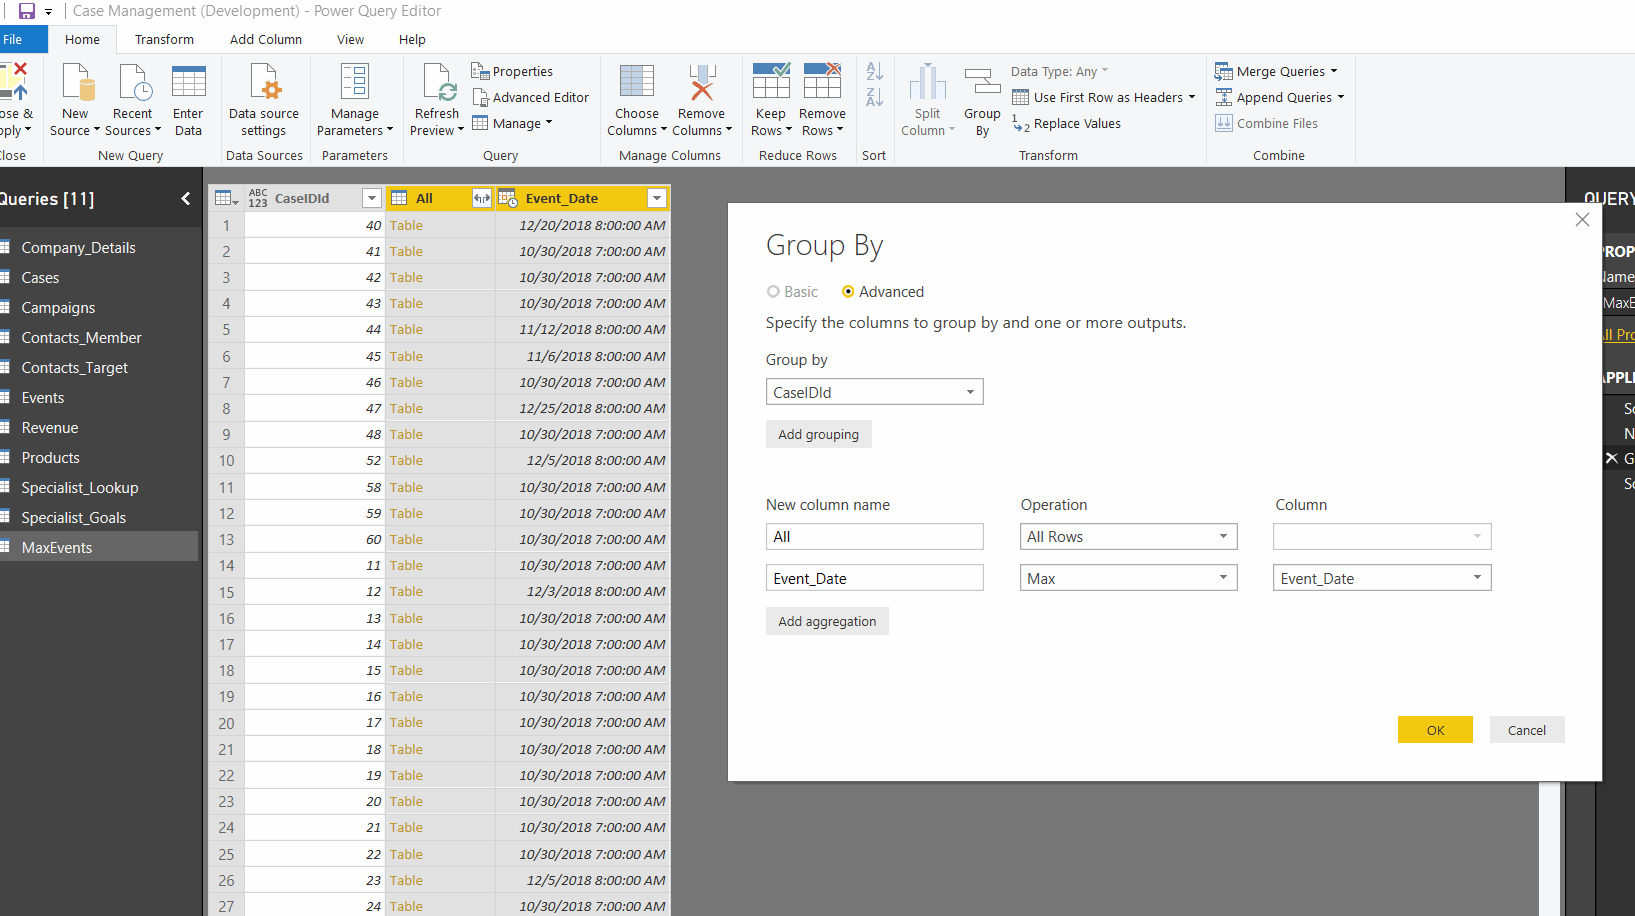
Task: Cancel the Group By dialog
Action: click(1527, 730)
